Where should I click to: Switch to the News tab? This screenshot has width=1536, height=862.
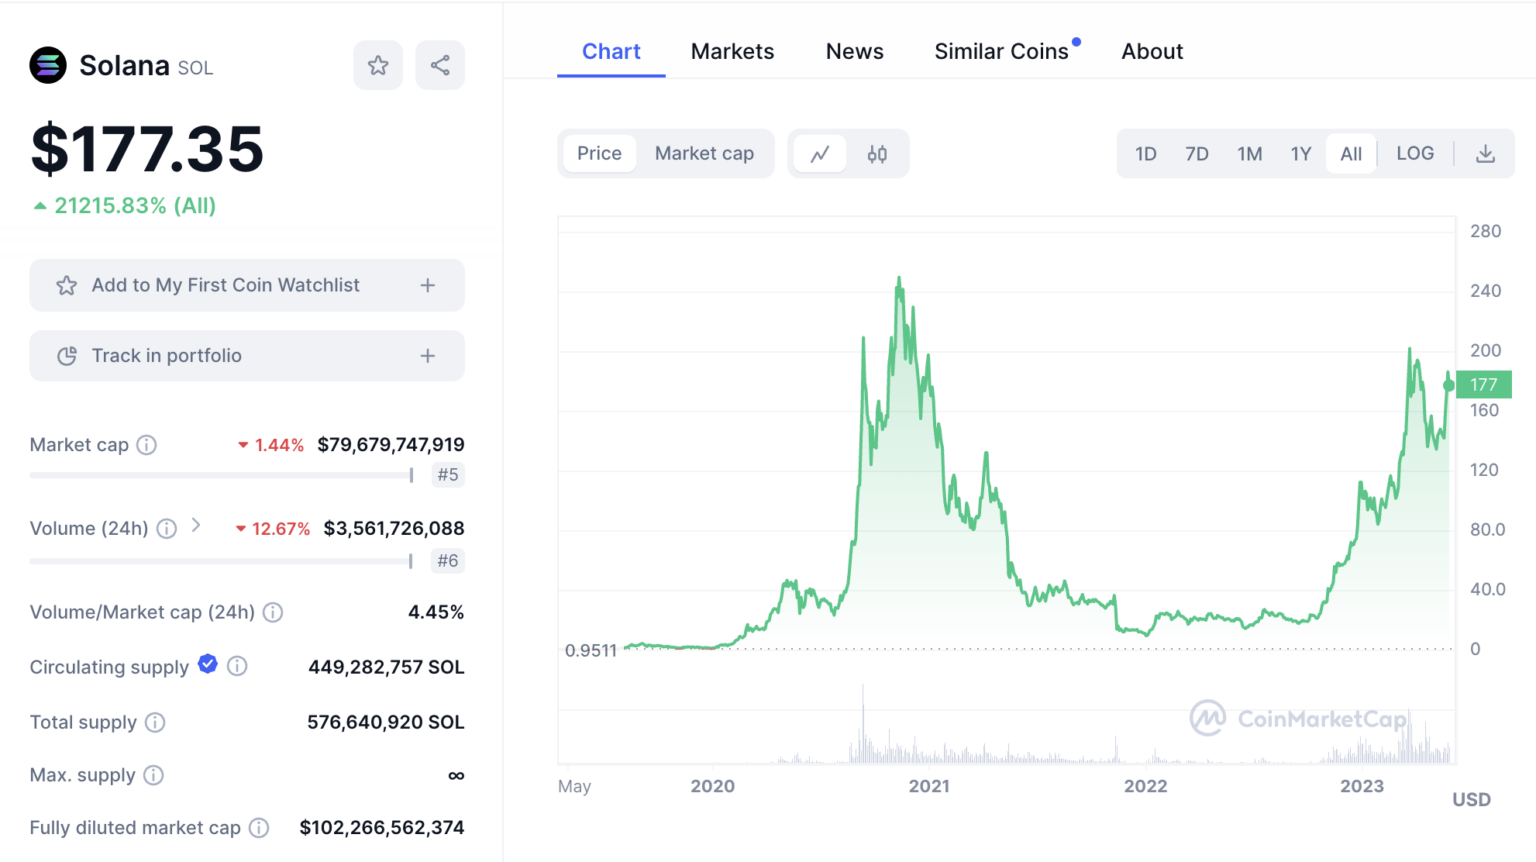(x=854, y=51)
